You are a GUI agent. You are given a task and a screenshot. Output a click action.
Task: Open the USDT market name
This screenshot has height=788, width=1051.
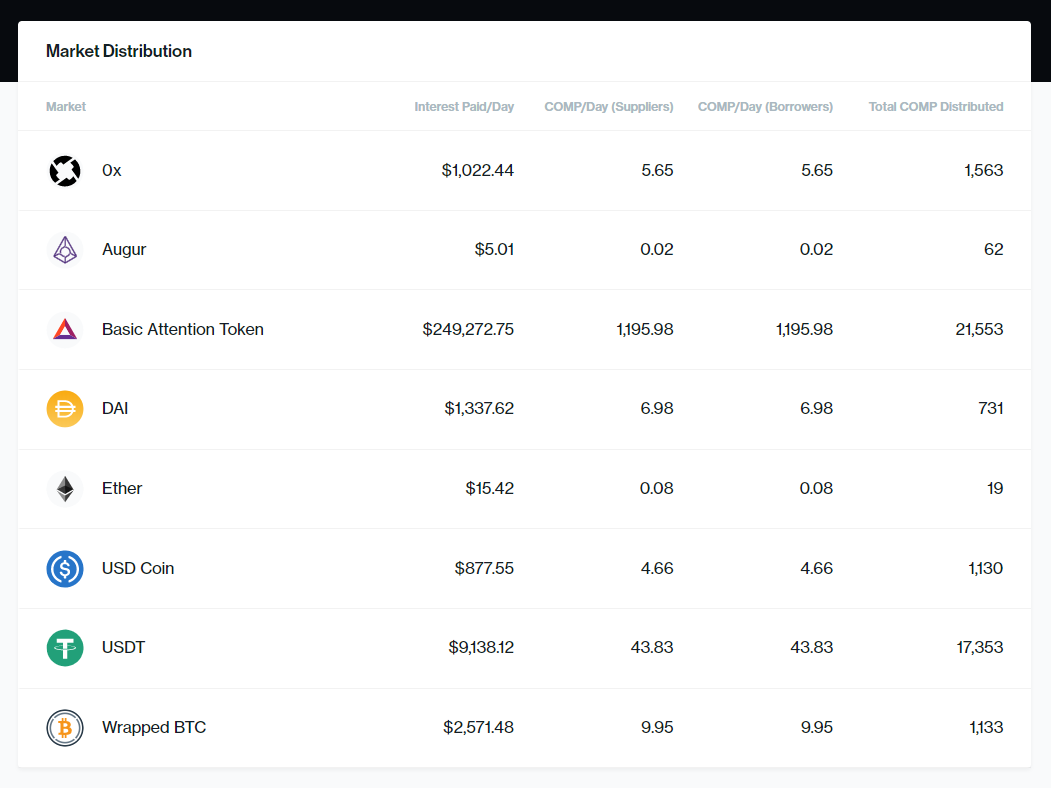coord(123,647)
